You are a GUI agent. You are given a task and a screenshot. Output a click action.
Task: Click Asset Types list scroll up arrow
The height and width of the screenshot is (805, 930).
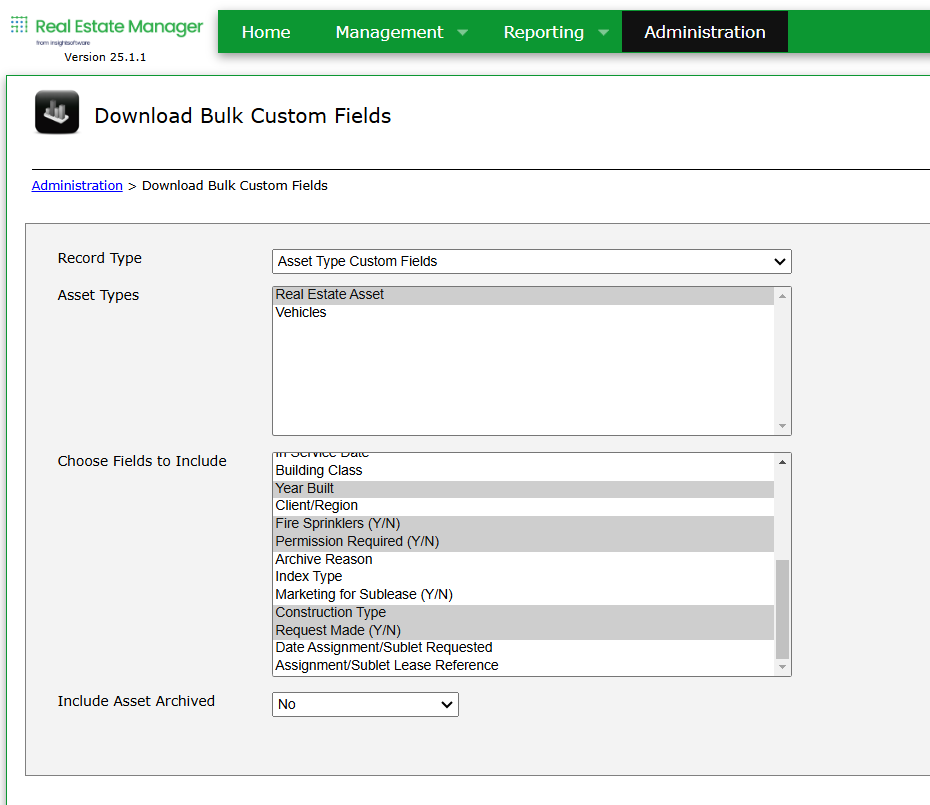(782, 296)
